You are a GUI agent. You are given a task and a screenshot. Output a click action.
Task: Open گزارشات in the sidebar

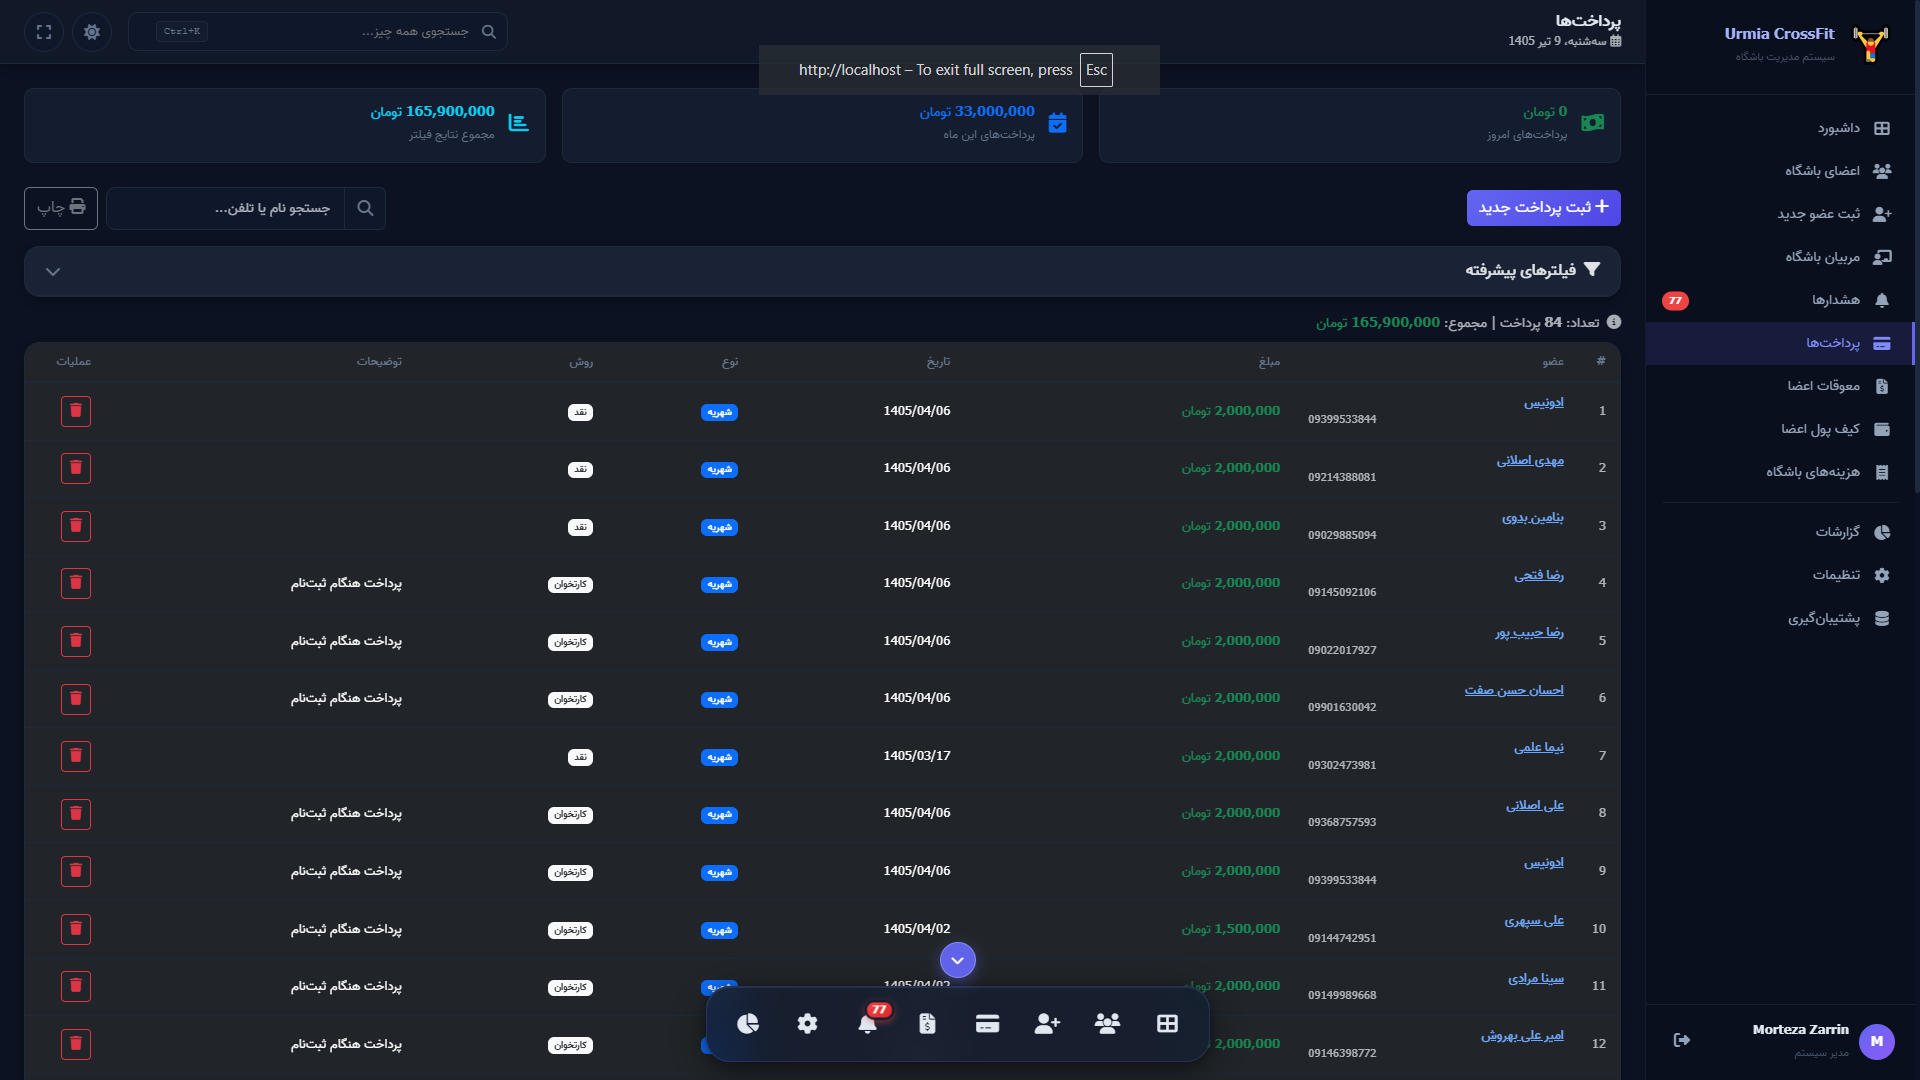point(1780,532)
